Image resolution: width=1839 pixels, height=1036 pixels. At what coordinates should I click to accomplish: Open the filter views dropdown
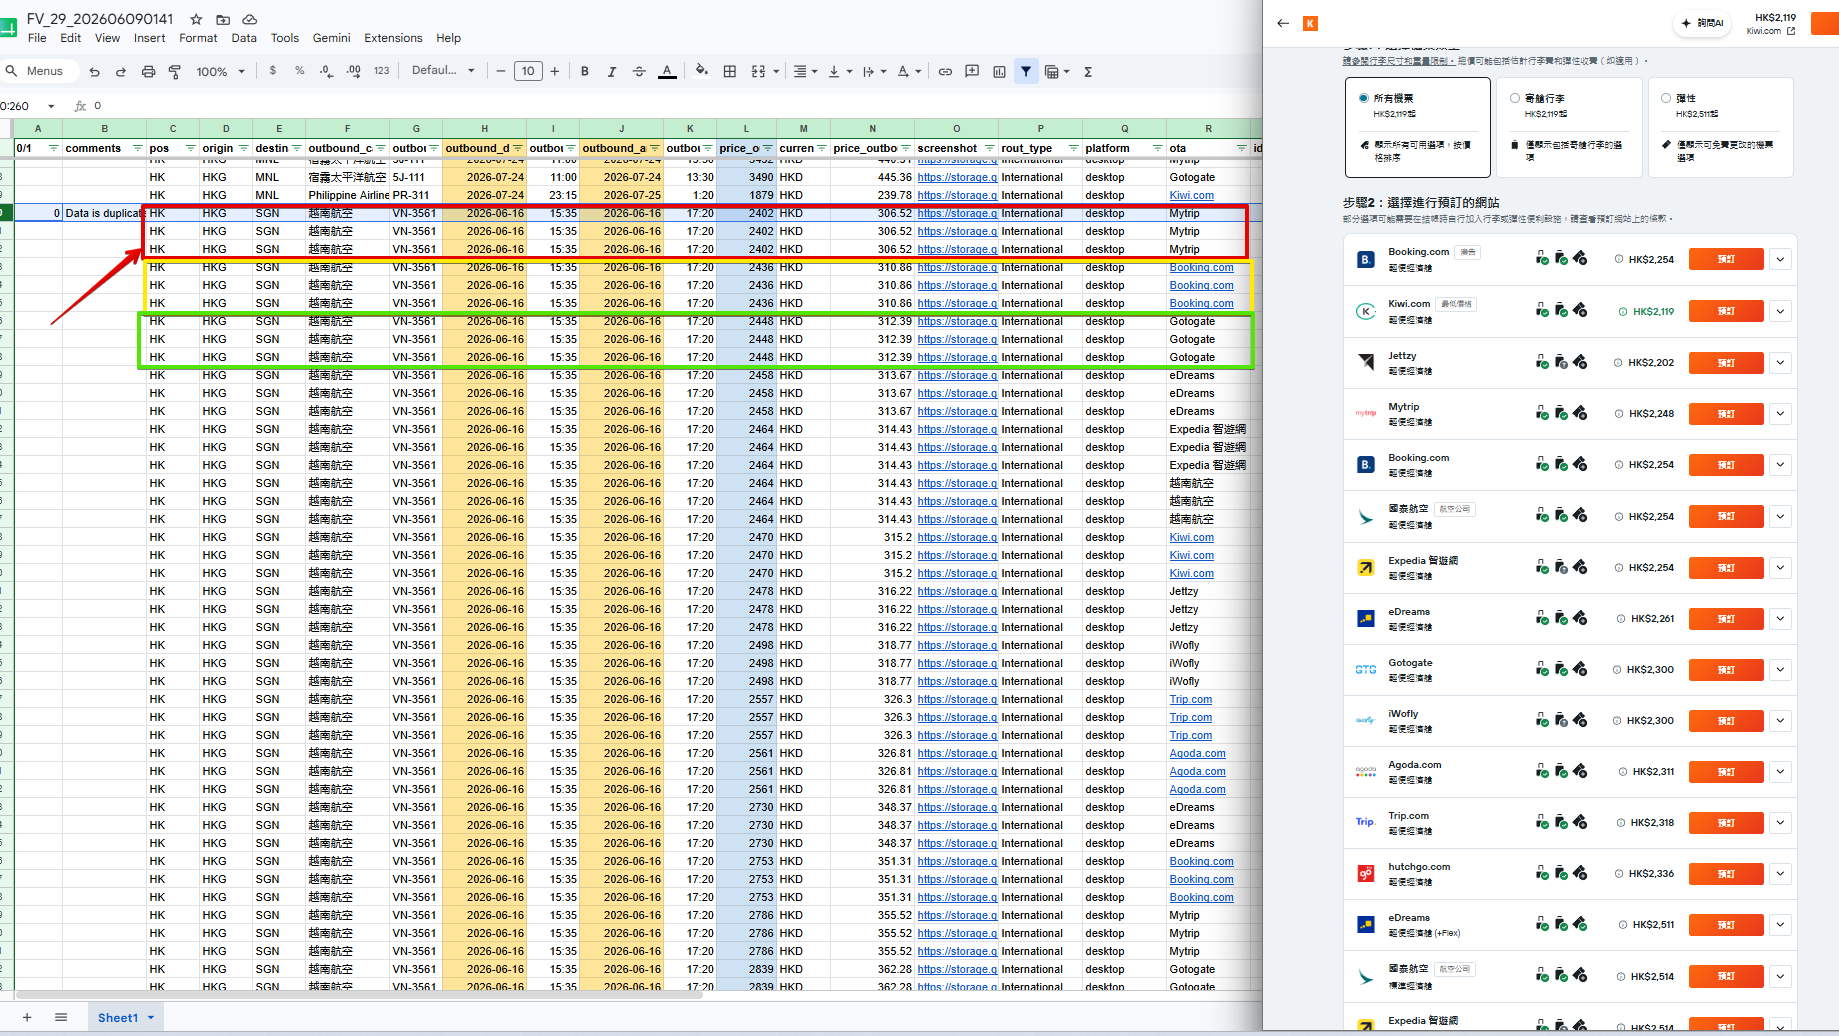point(1057,71)
